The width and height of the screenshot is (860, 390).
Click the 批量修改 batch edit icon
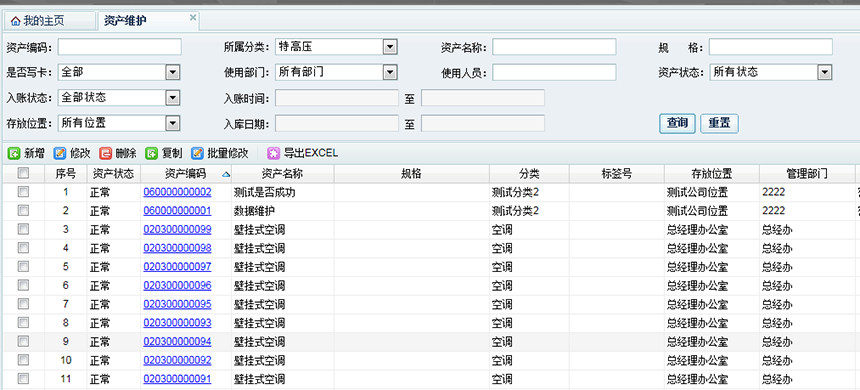[197, 153]
